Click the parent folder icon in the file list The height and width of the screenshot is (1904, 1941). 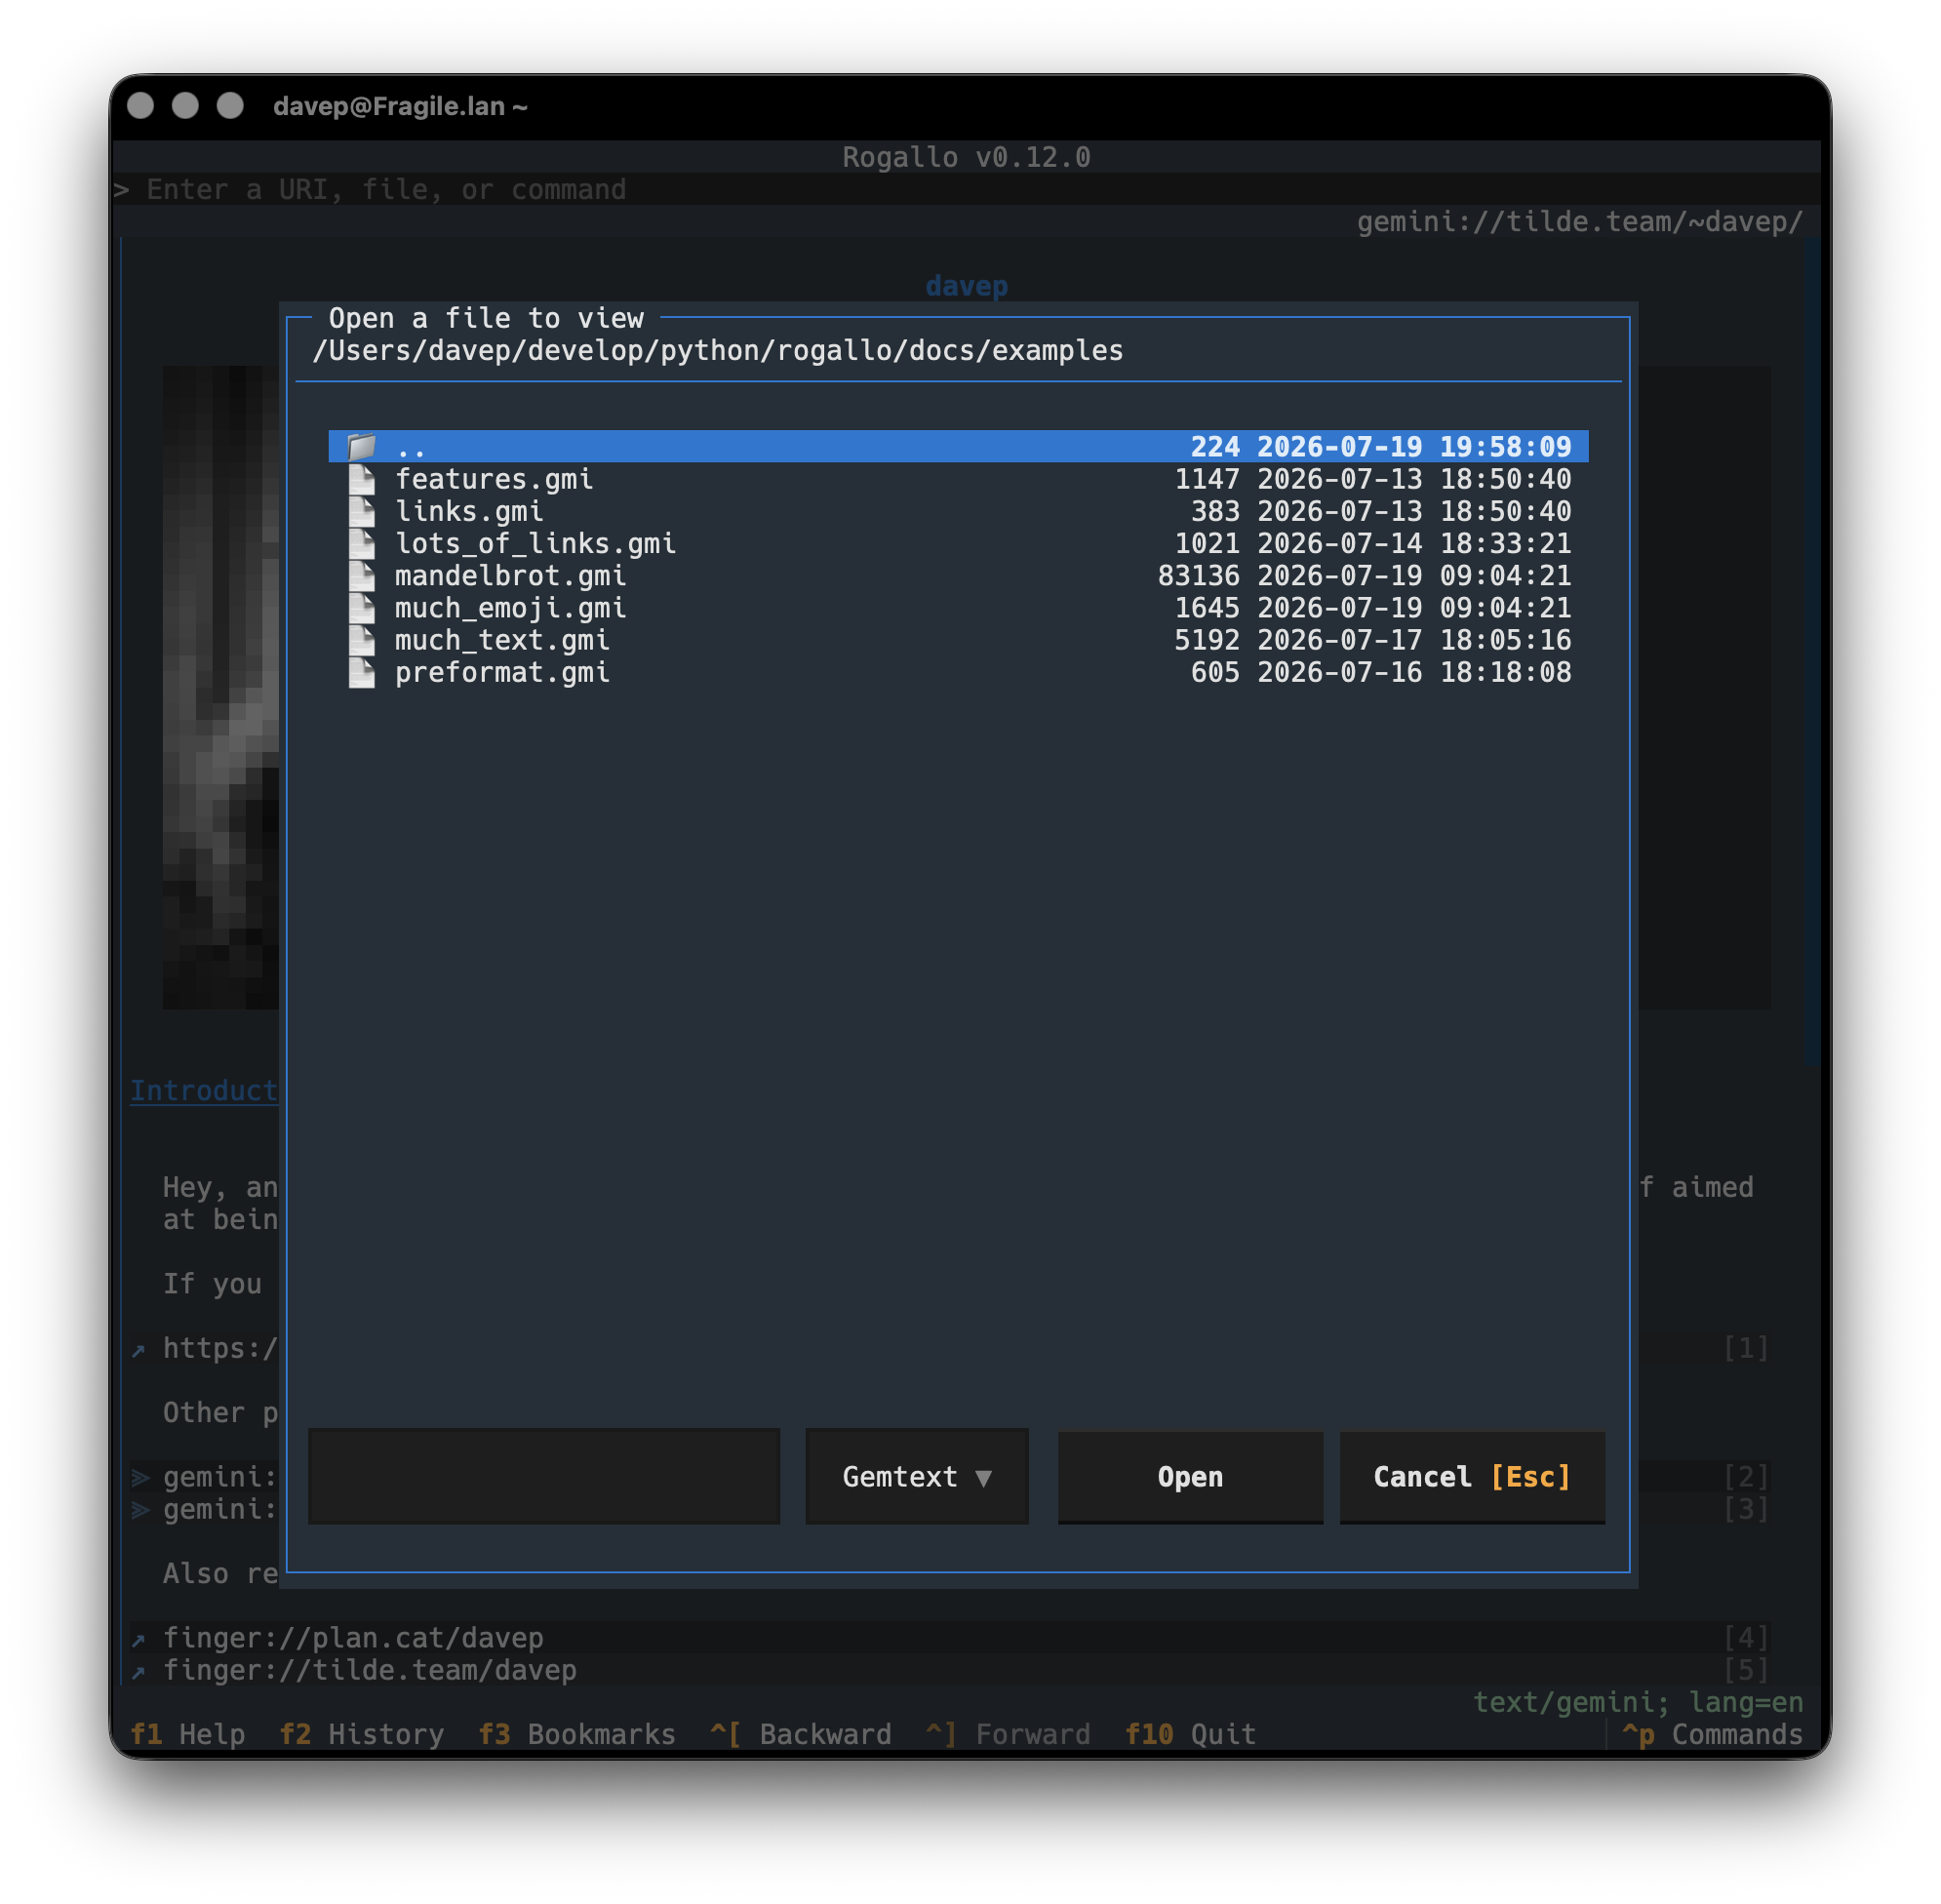[x=361, y=447]
